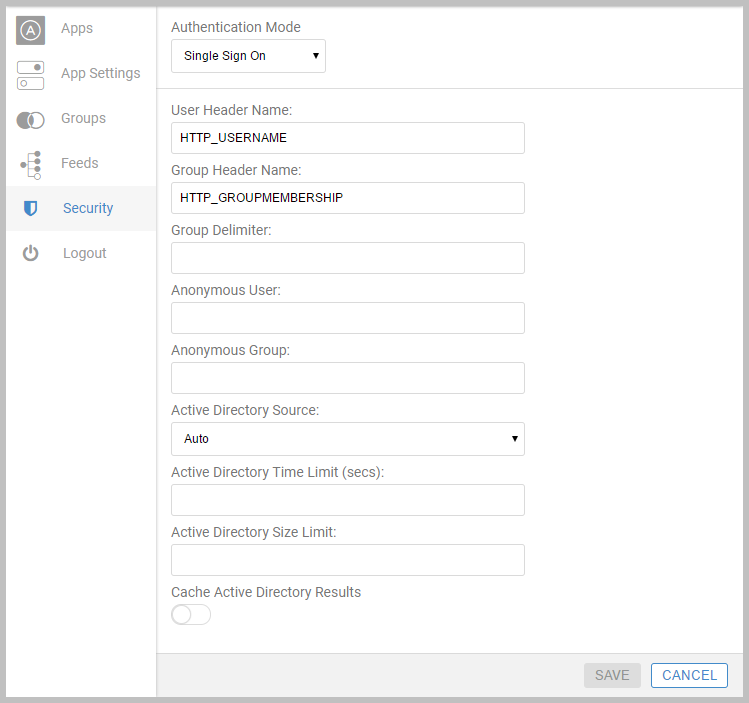Open the Apps menu item
Screen dimensions: 749x703
pyautogui.click(x=77, y=28)
